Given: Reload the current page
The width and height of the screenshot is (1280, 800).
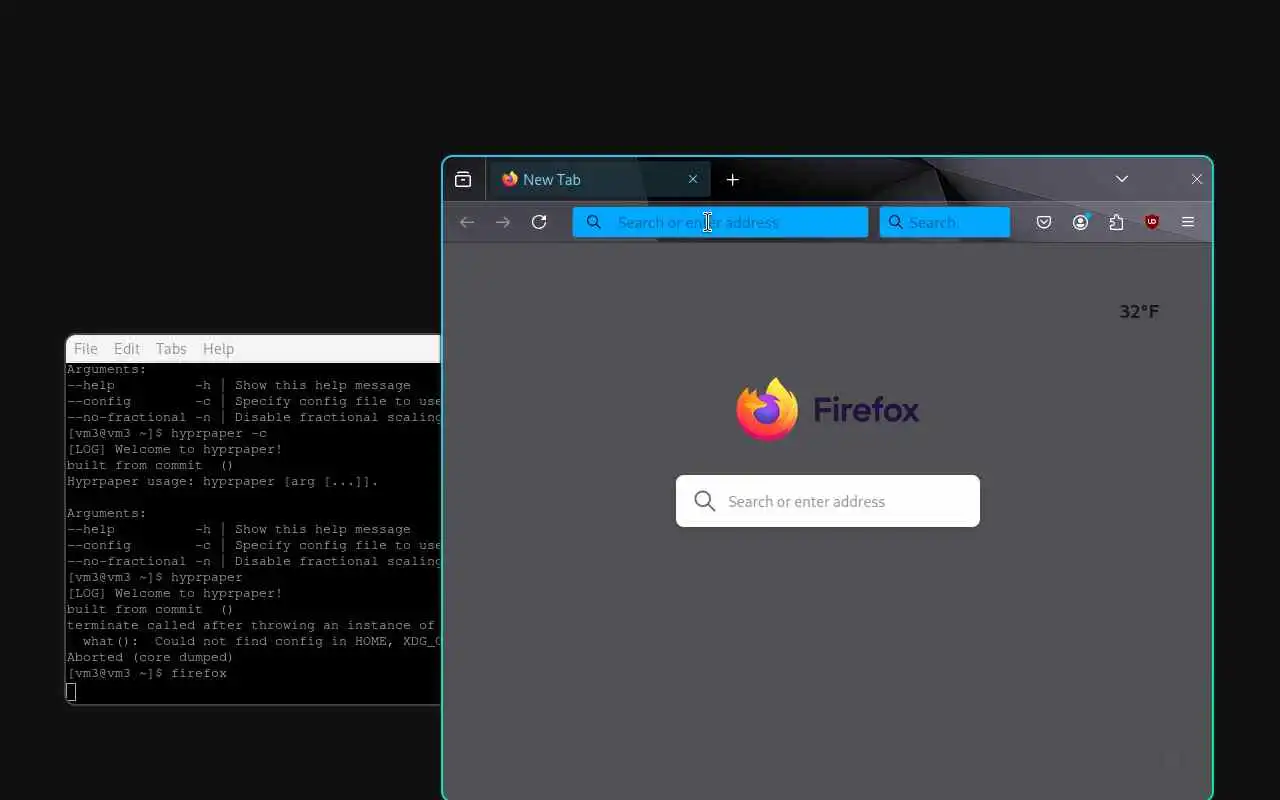Looking at the screenshot, I should tap(539, 222).
